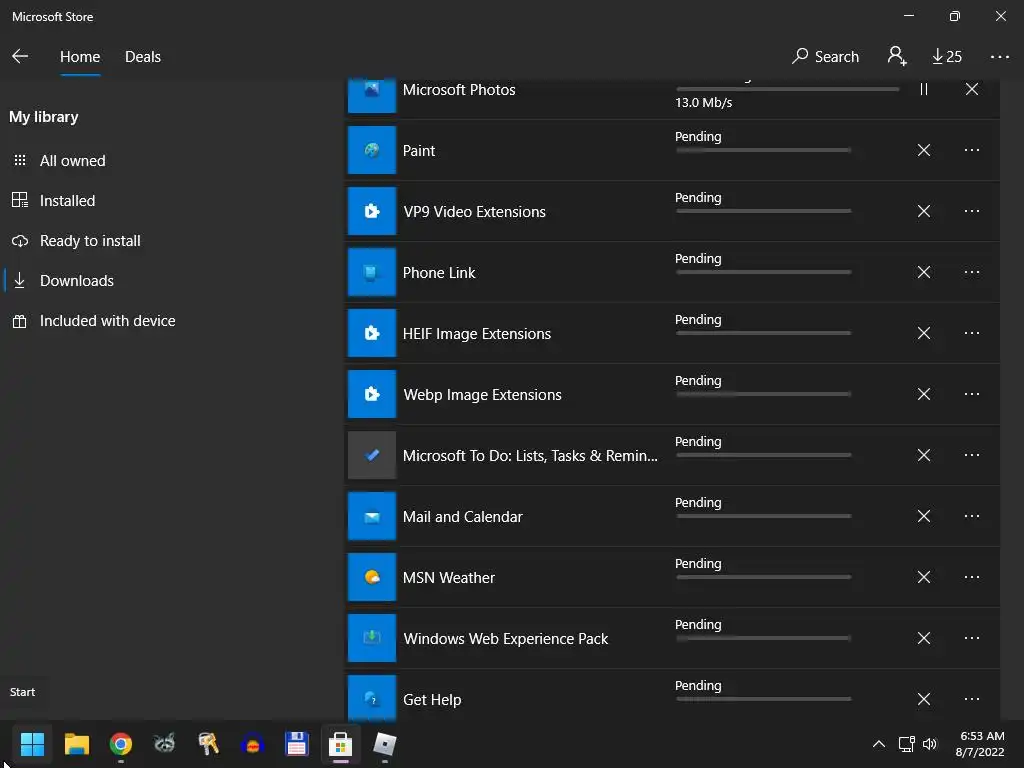
Task: Open more options for Windows Web Experience Pack
Action: click(x=972, y=638)
